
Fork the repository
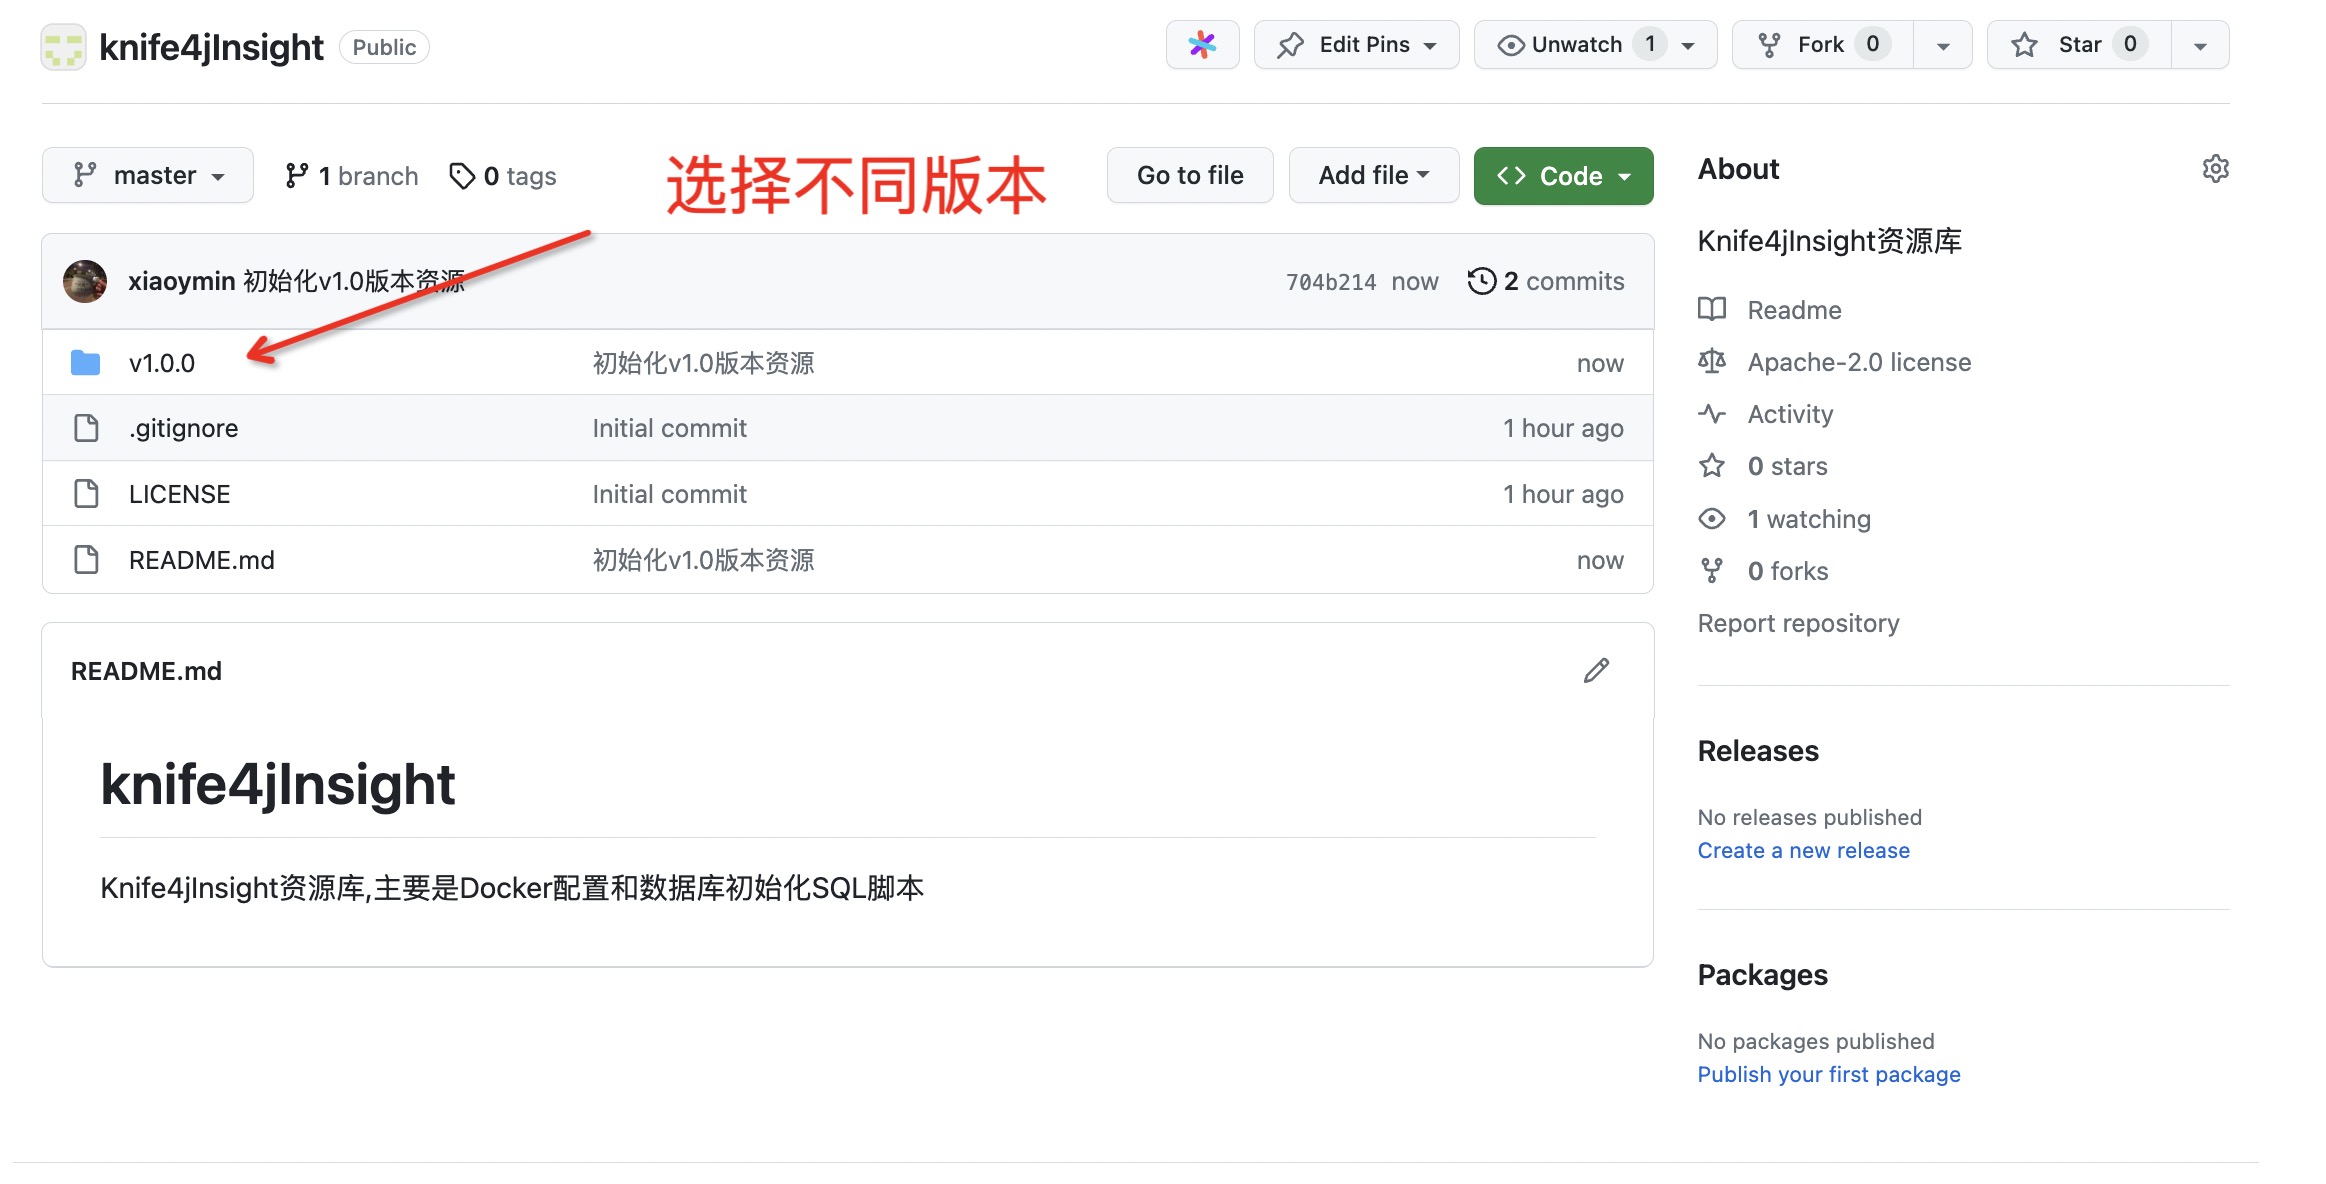coord(1823,45)
